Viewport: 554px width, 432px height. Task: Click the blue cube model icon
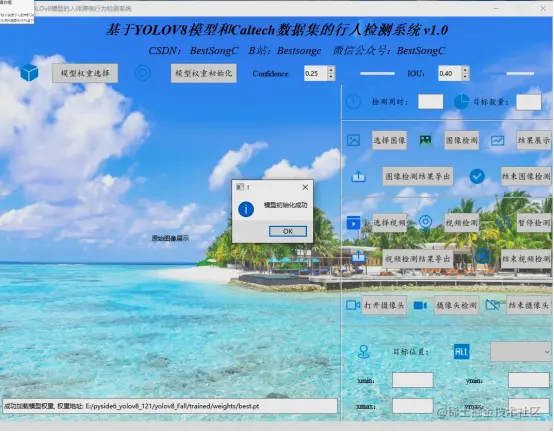pos(29,73)
